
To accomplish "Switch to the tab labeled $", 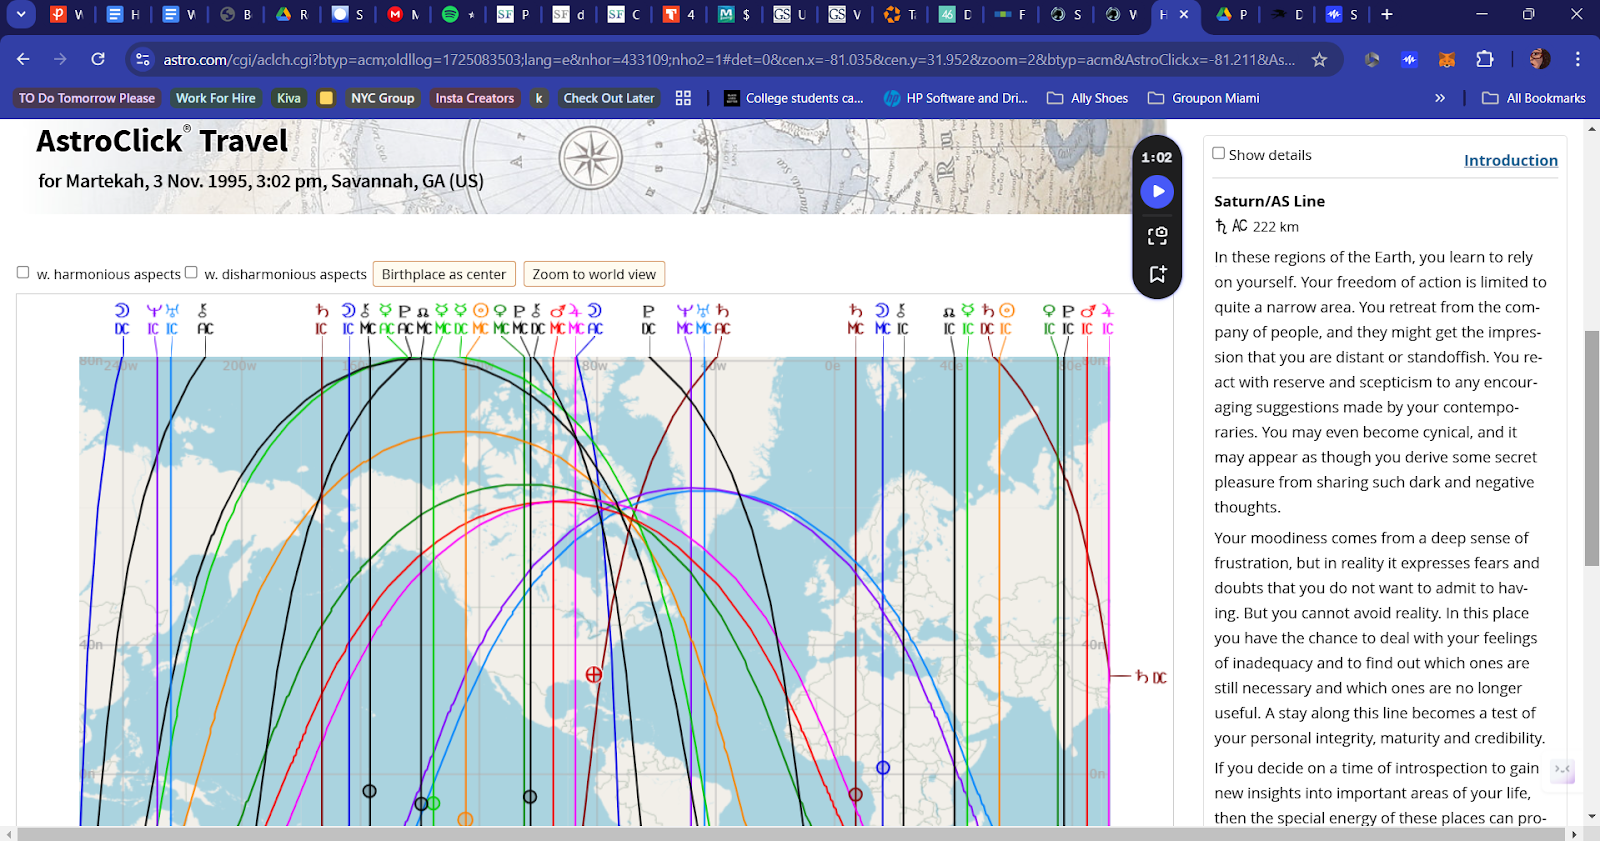I will point(735,14).
